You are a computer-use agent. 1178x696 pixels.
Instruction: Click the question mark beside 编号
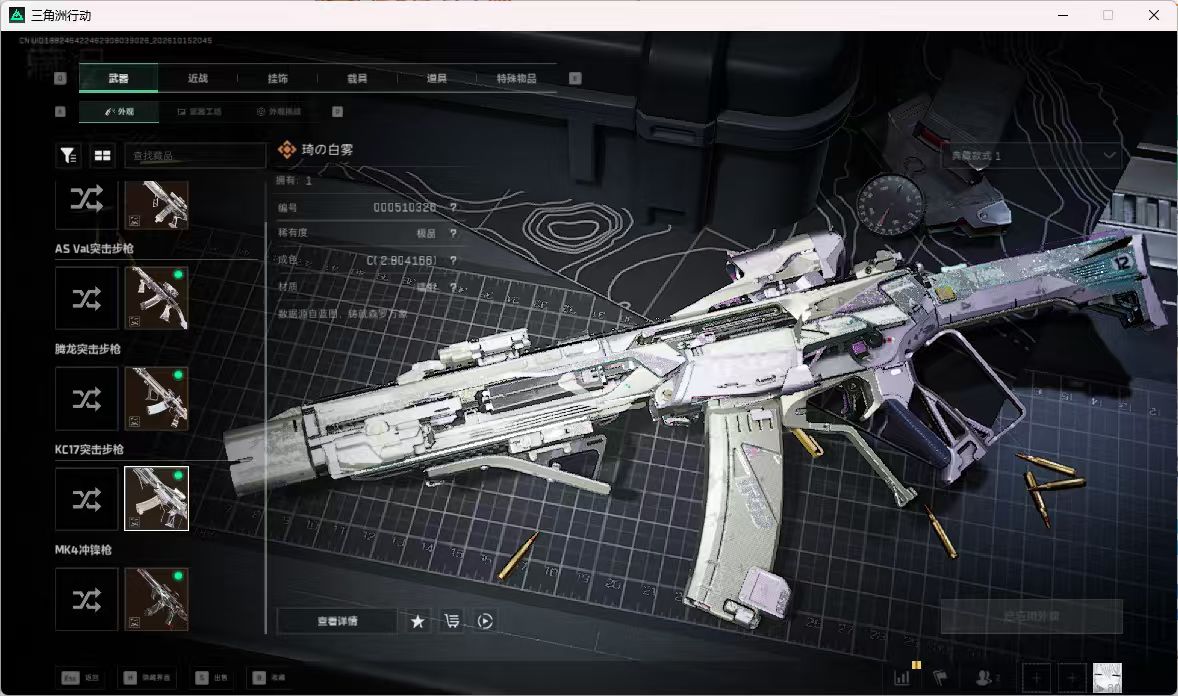tap(453, 207)
